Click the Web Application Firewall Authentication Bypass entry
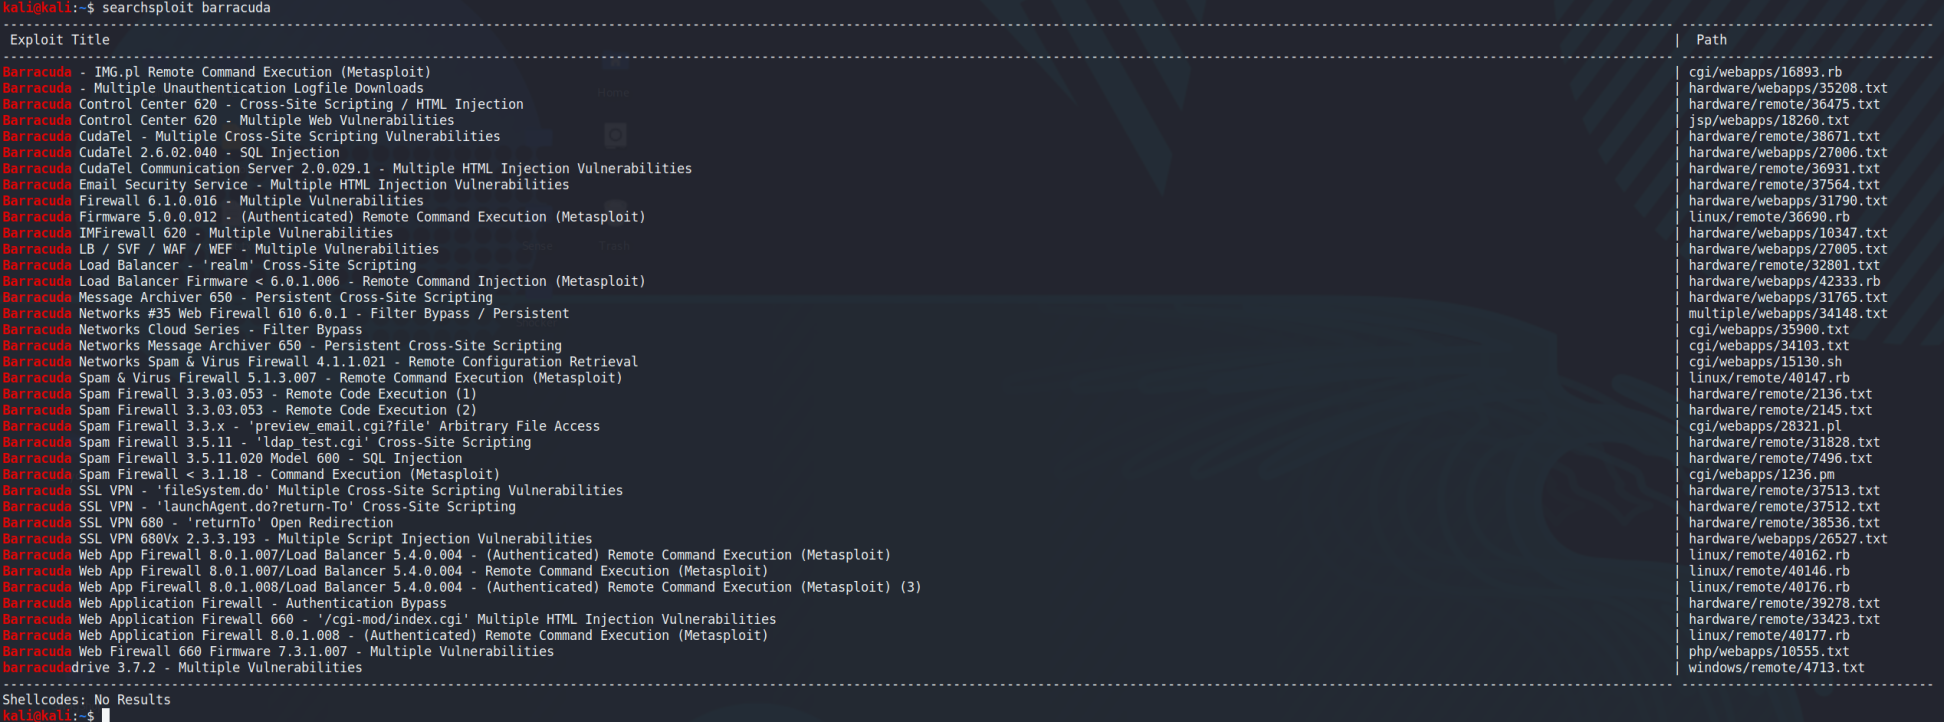The width and height of the screenshot is (1944, 722). pos(225,603)
